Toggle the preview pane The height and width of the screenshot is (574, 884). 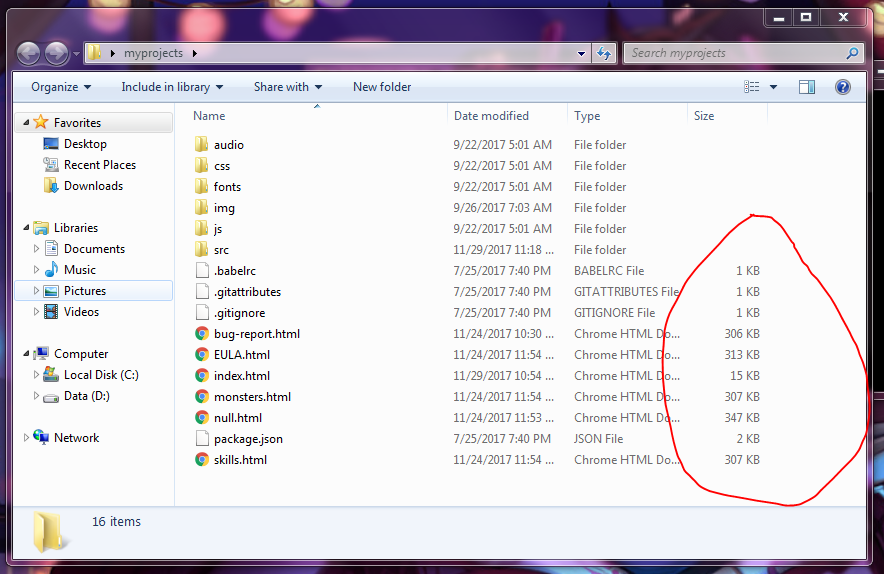[x=807, y=87]
